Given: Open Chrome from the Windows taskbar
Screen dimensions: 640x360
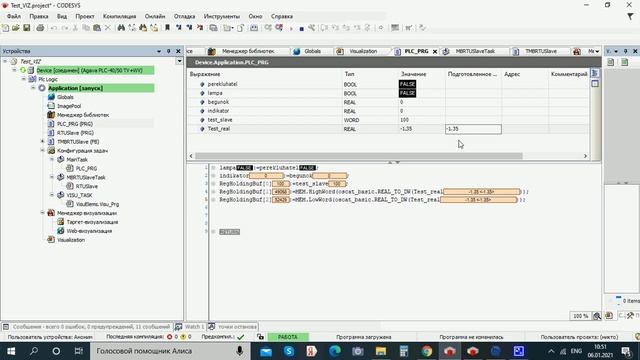Looking at the screenshot, I should 427,351.
